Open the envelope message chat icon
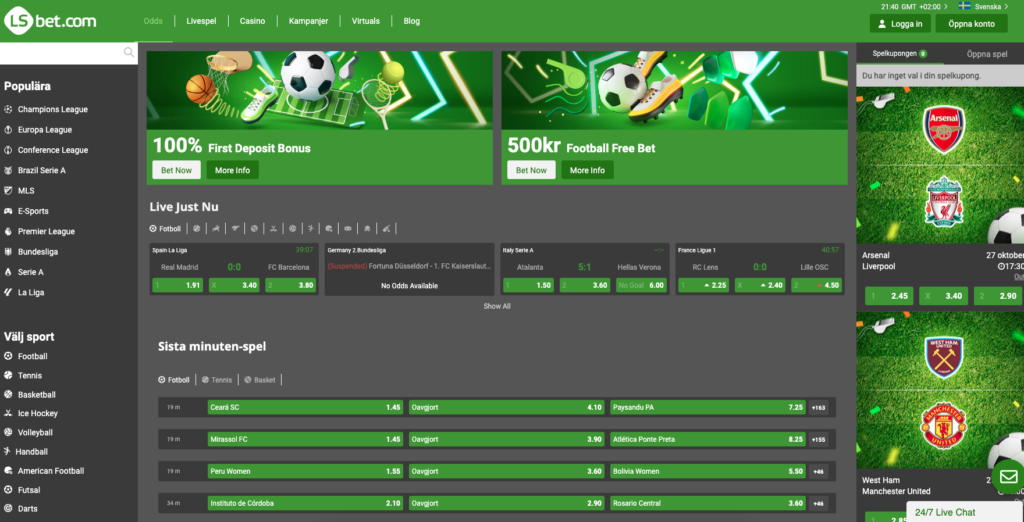 click(x=1008, y=476)
